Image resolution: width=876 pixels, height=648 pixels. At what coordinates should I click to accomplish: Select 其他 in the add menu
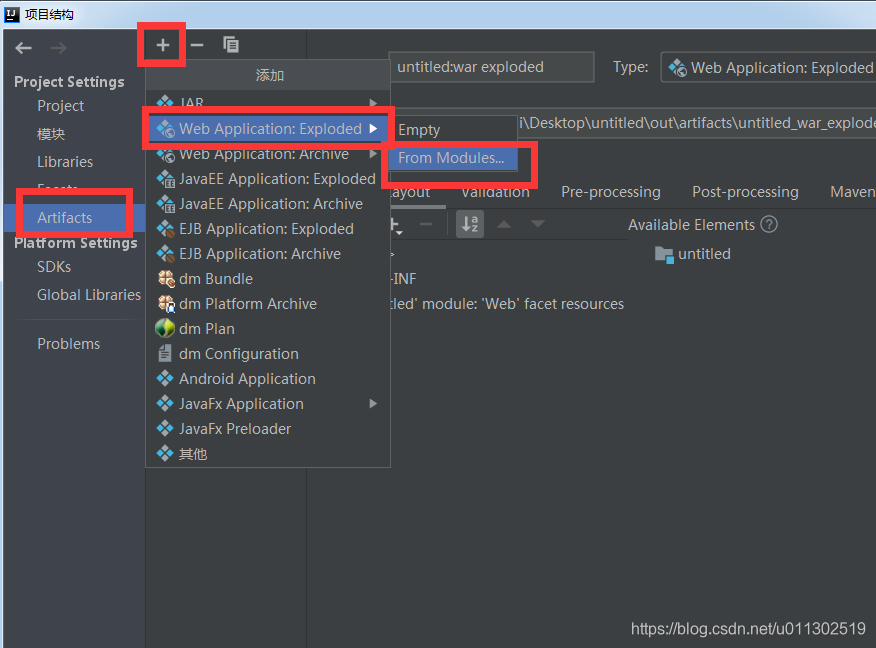pyautogui.click(x=268, y=454)
